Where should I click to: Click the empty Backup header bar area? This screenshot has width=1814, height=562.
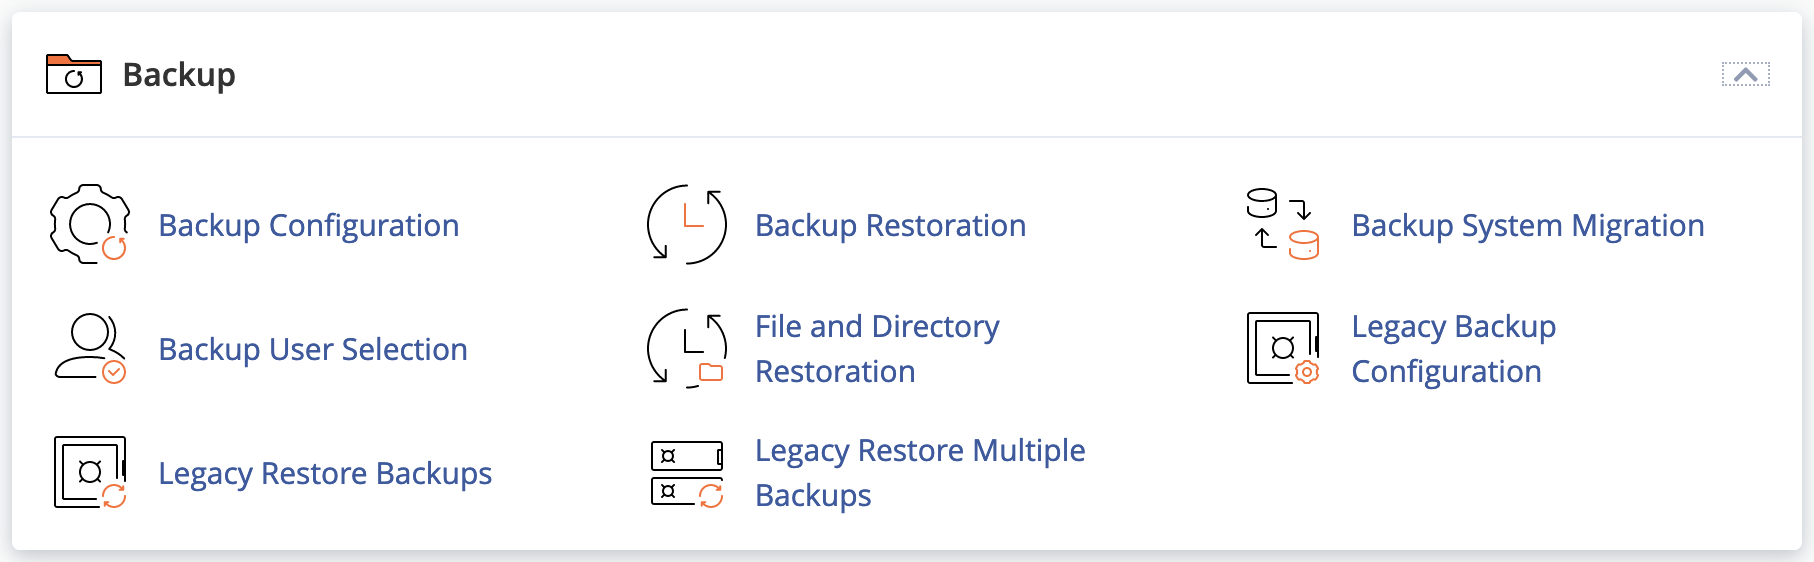point(900,75)
